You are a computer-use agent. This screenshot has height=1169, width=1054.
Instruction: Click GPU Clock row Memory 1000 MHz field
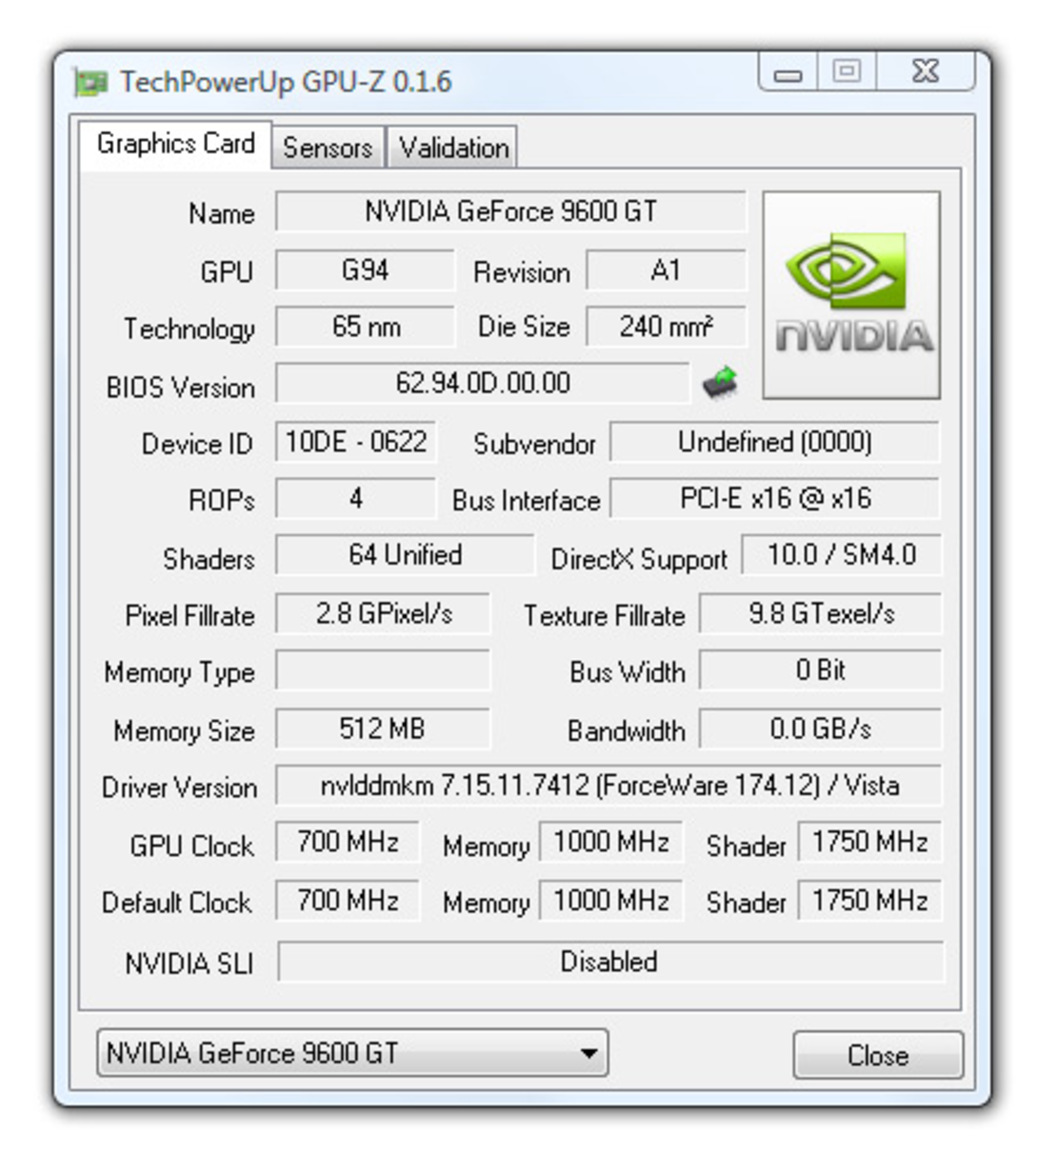point(610,842)
